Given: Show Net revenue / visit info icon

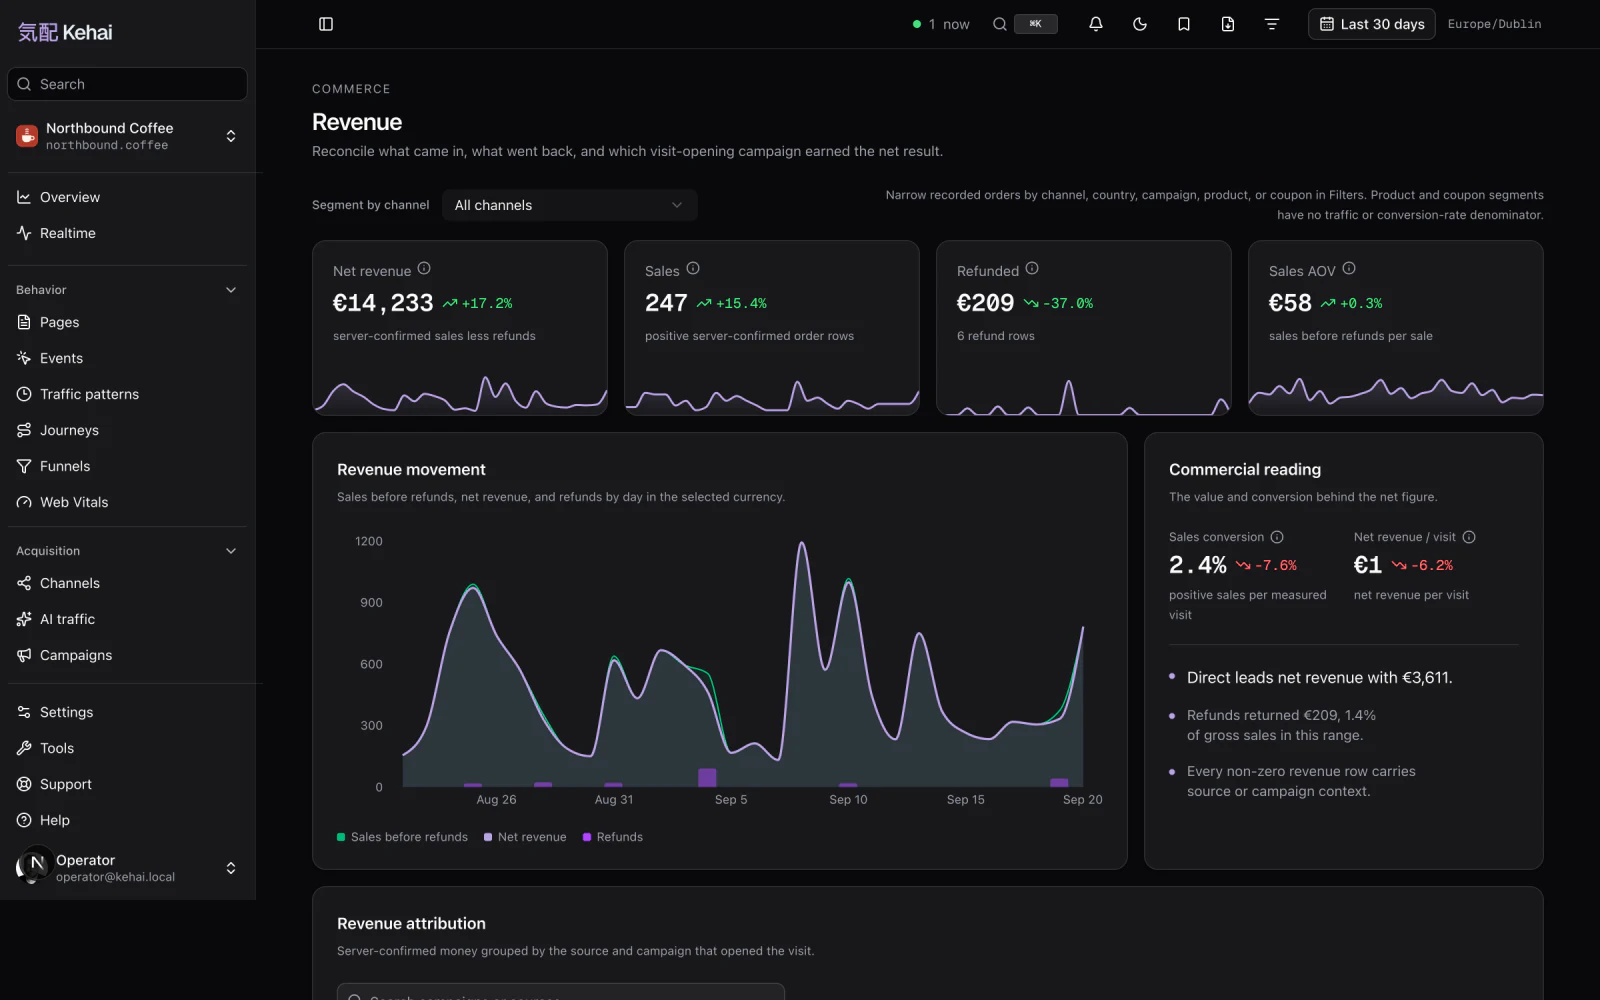Looking at the screenshot, I should pos(1469,537).
